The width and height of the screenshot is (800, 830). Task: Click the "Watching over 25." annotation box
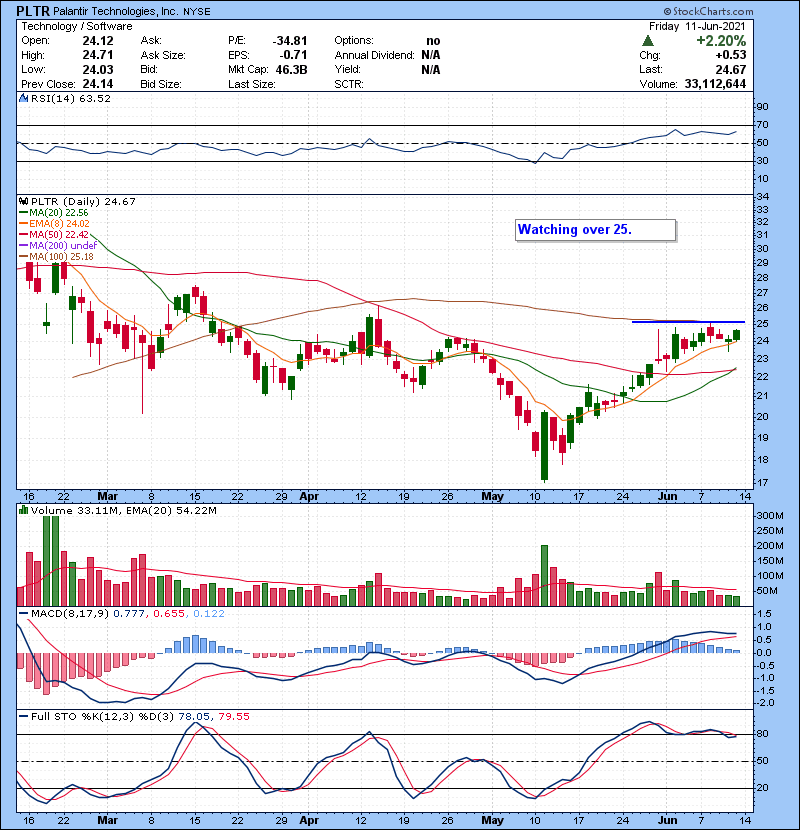[x=596, y=230]
